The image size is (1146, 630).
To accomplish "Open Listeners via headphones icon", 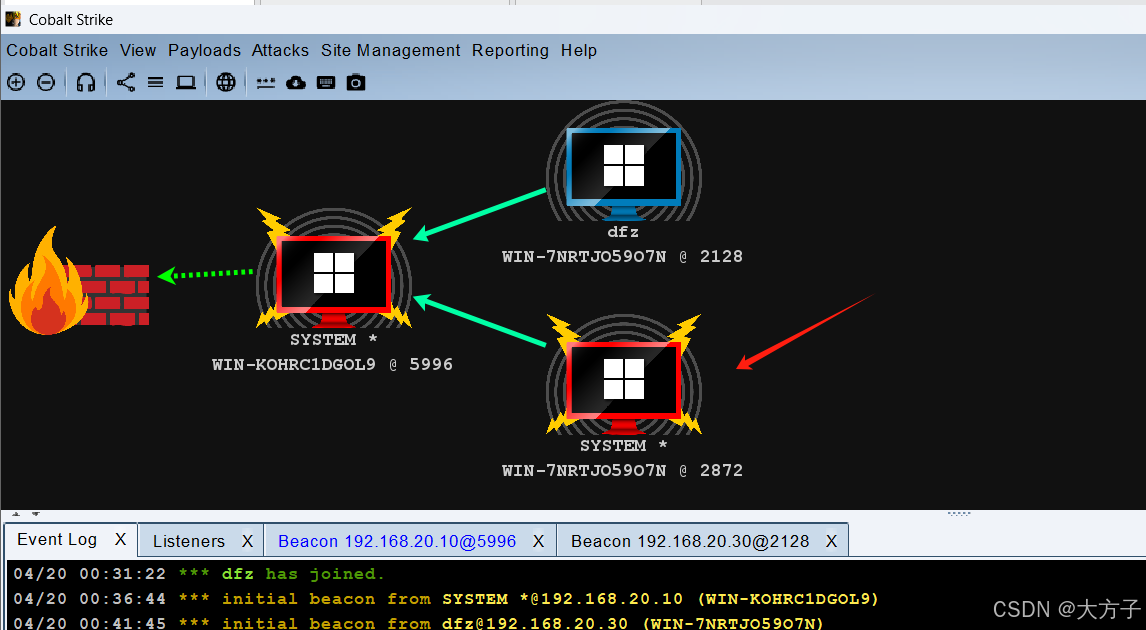I will (86, 83).
